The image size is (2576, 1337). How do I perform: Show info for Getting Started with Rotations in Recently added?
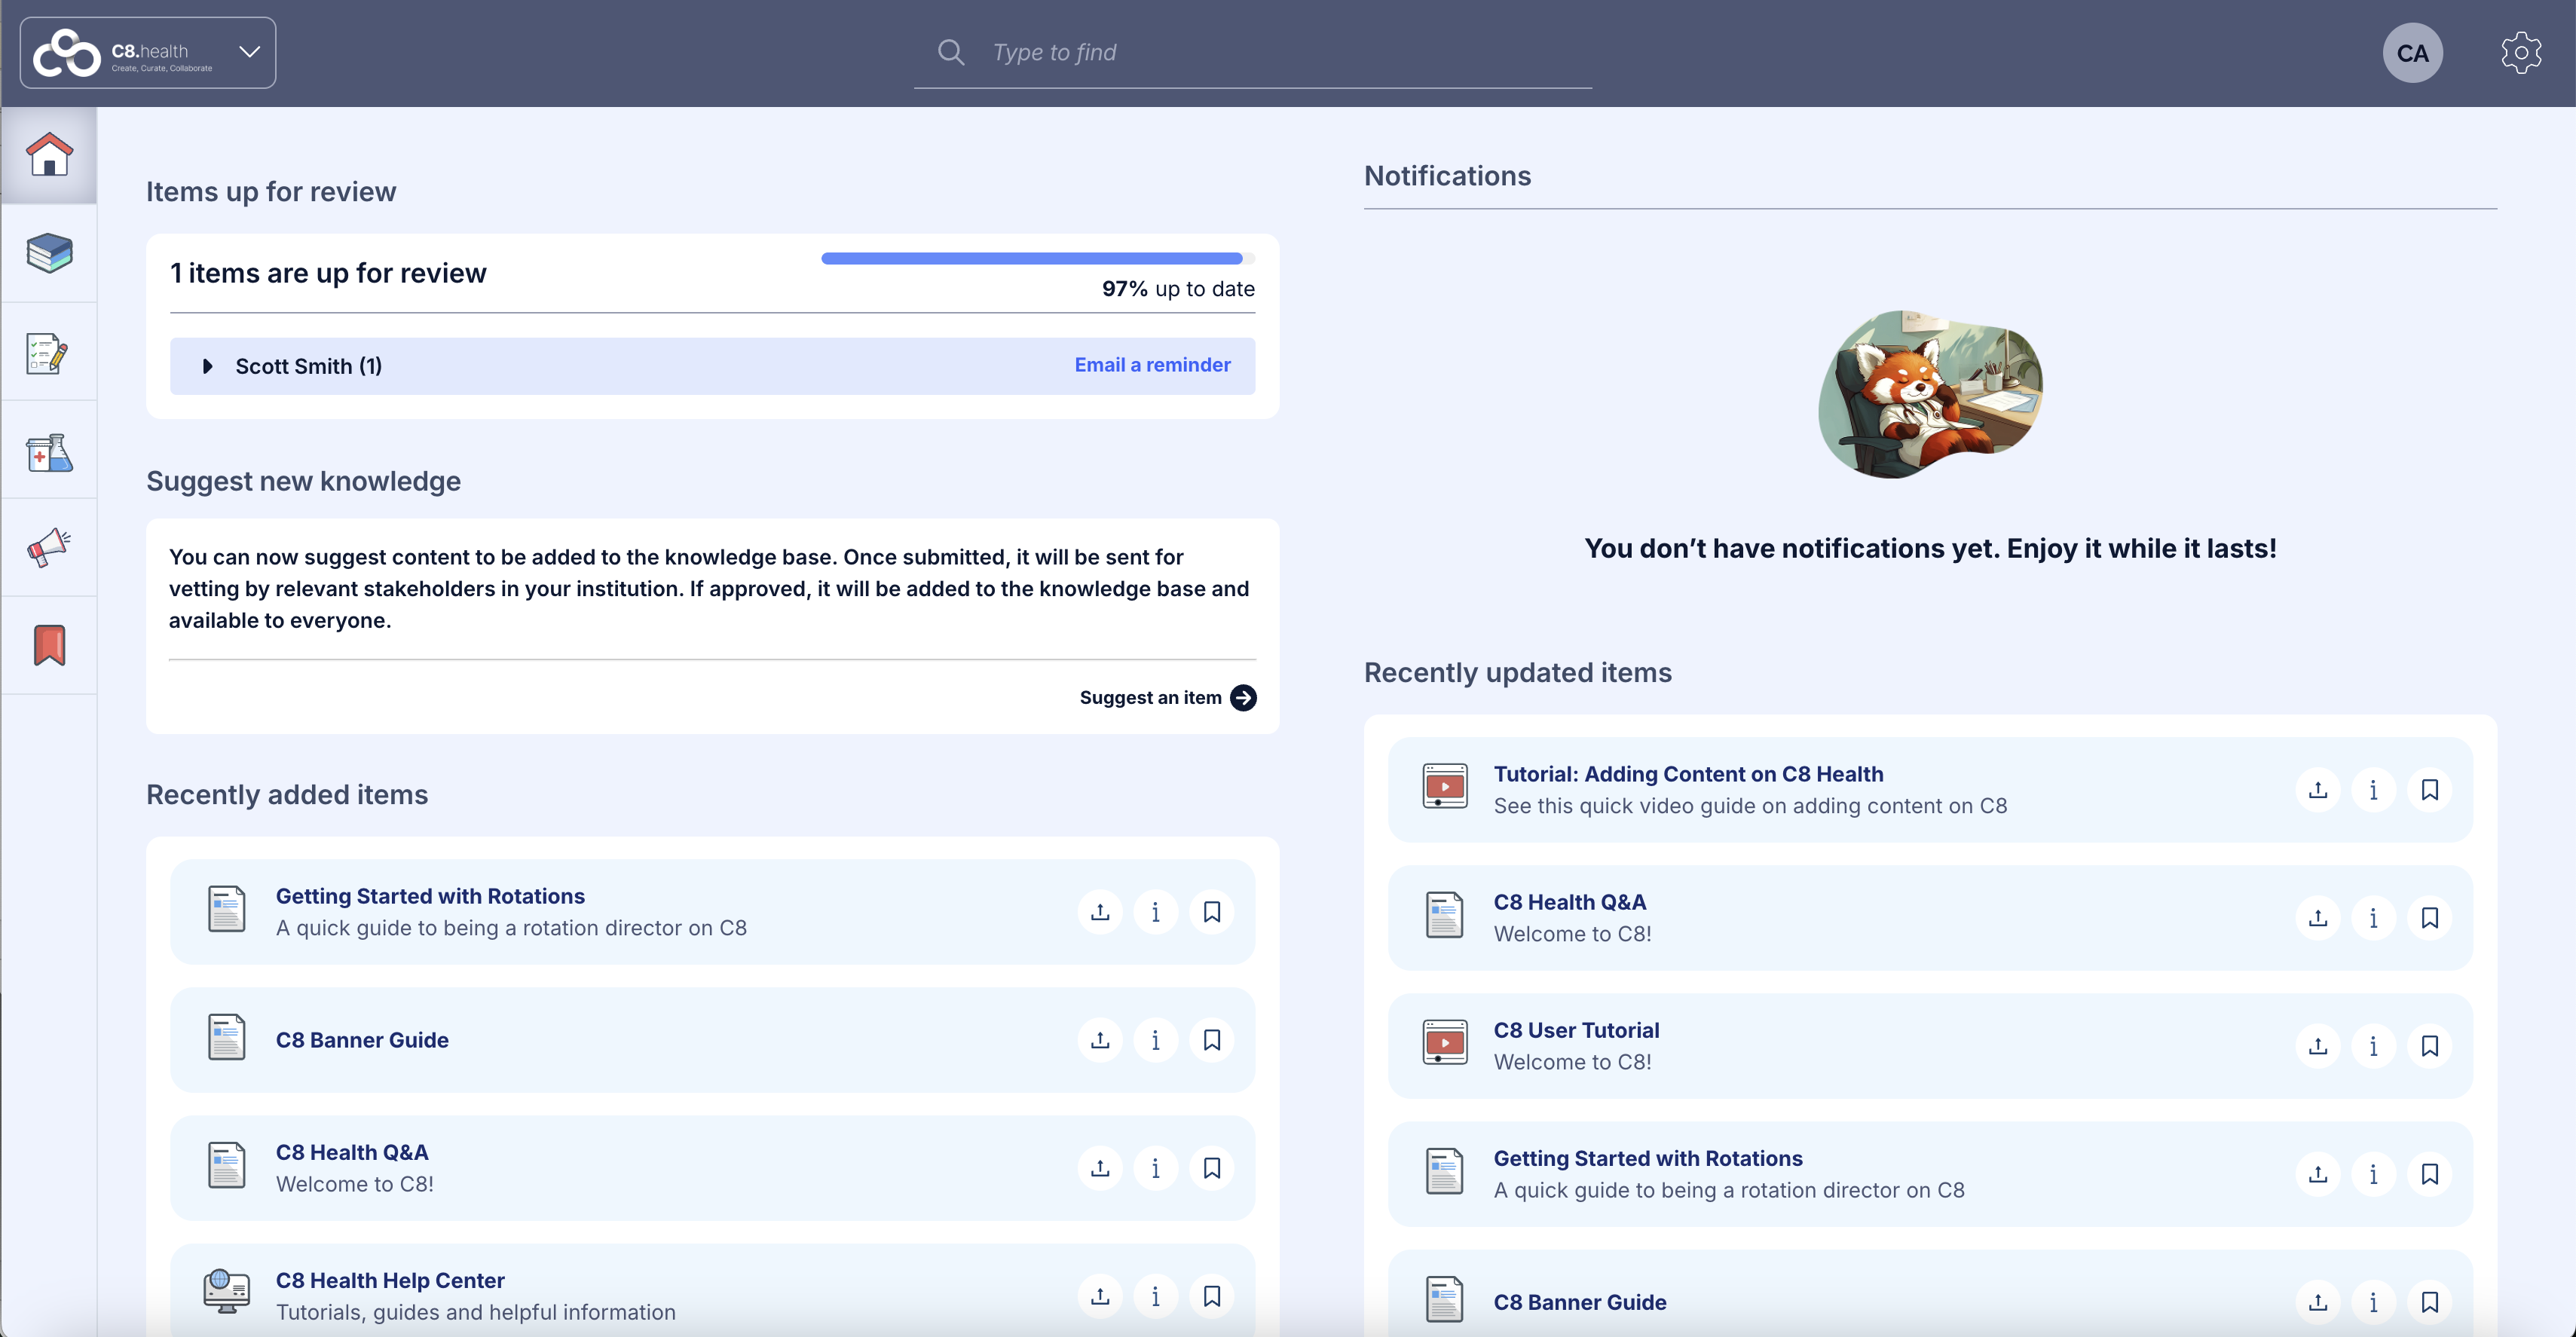[1156, 912]
